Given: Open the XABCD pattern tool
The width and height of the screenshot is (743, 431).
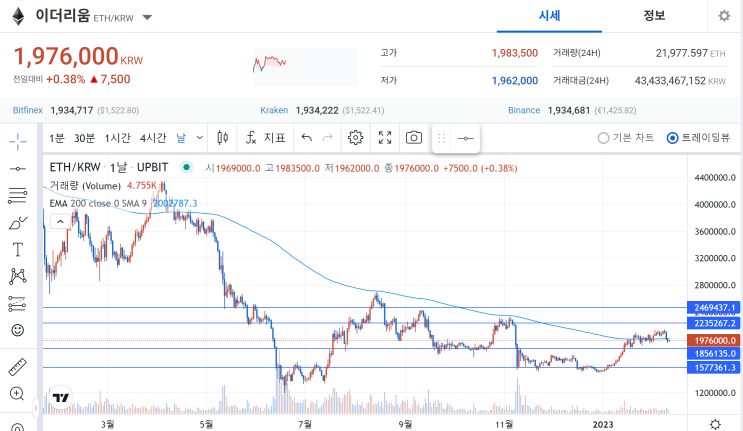Looking at the screenshot, I should point(18,276).
